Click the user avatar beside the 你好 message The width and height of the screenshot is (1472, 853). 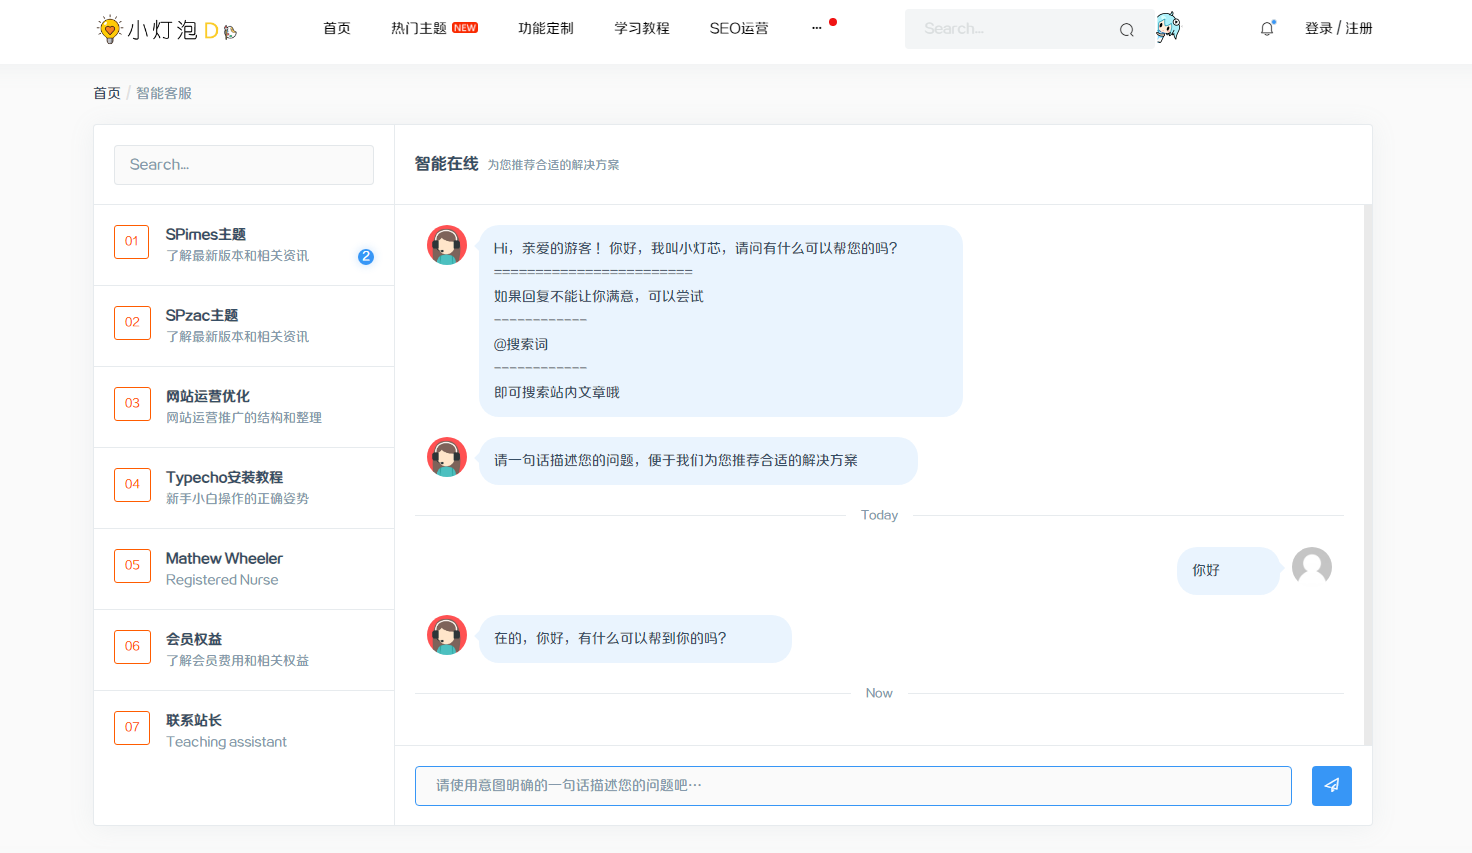pyautogui.click(x=1311, y=567)
